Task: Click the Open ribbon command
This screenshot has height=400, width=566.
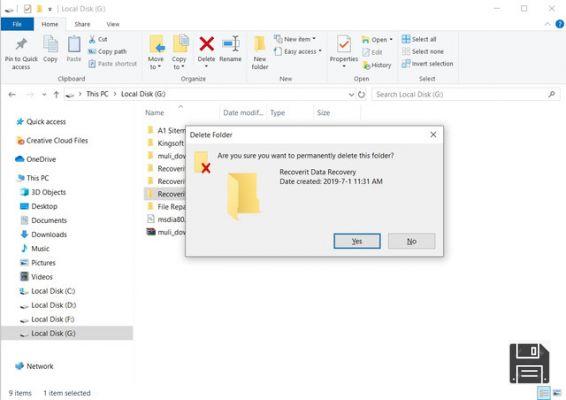Action: click(x=377, y=40)
